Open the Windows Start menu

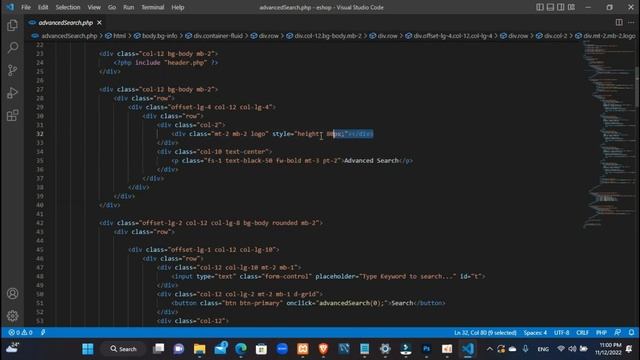88,349
